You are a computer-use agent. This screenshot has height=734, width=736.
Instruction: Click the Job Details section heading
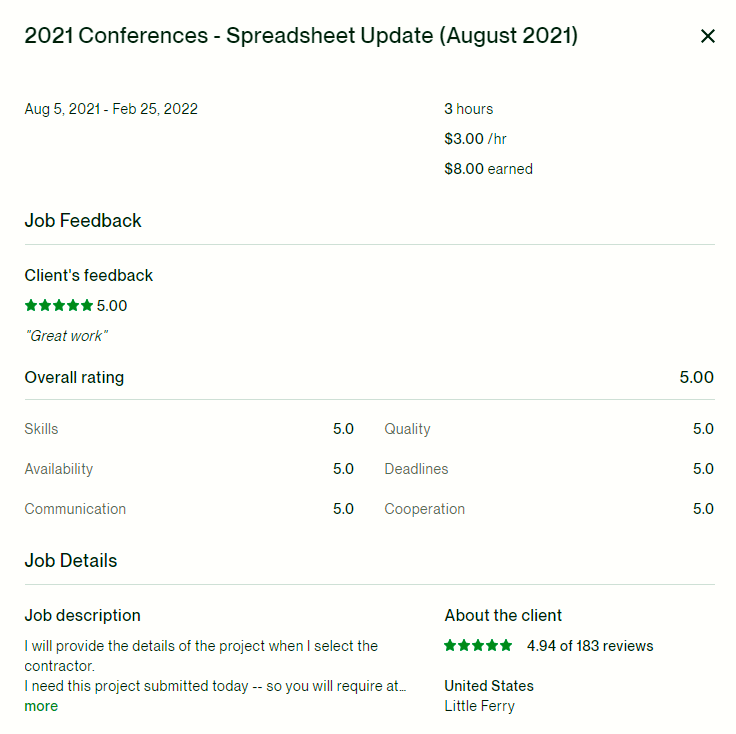click(x=71, y=561)
